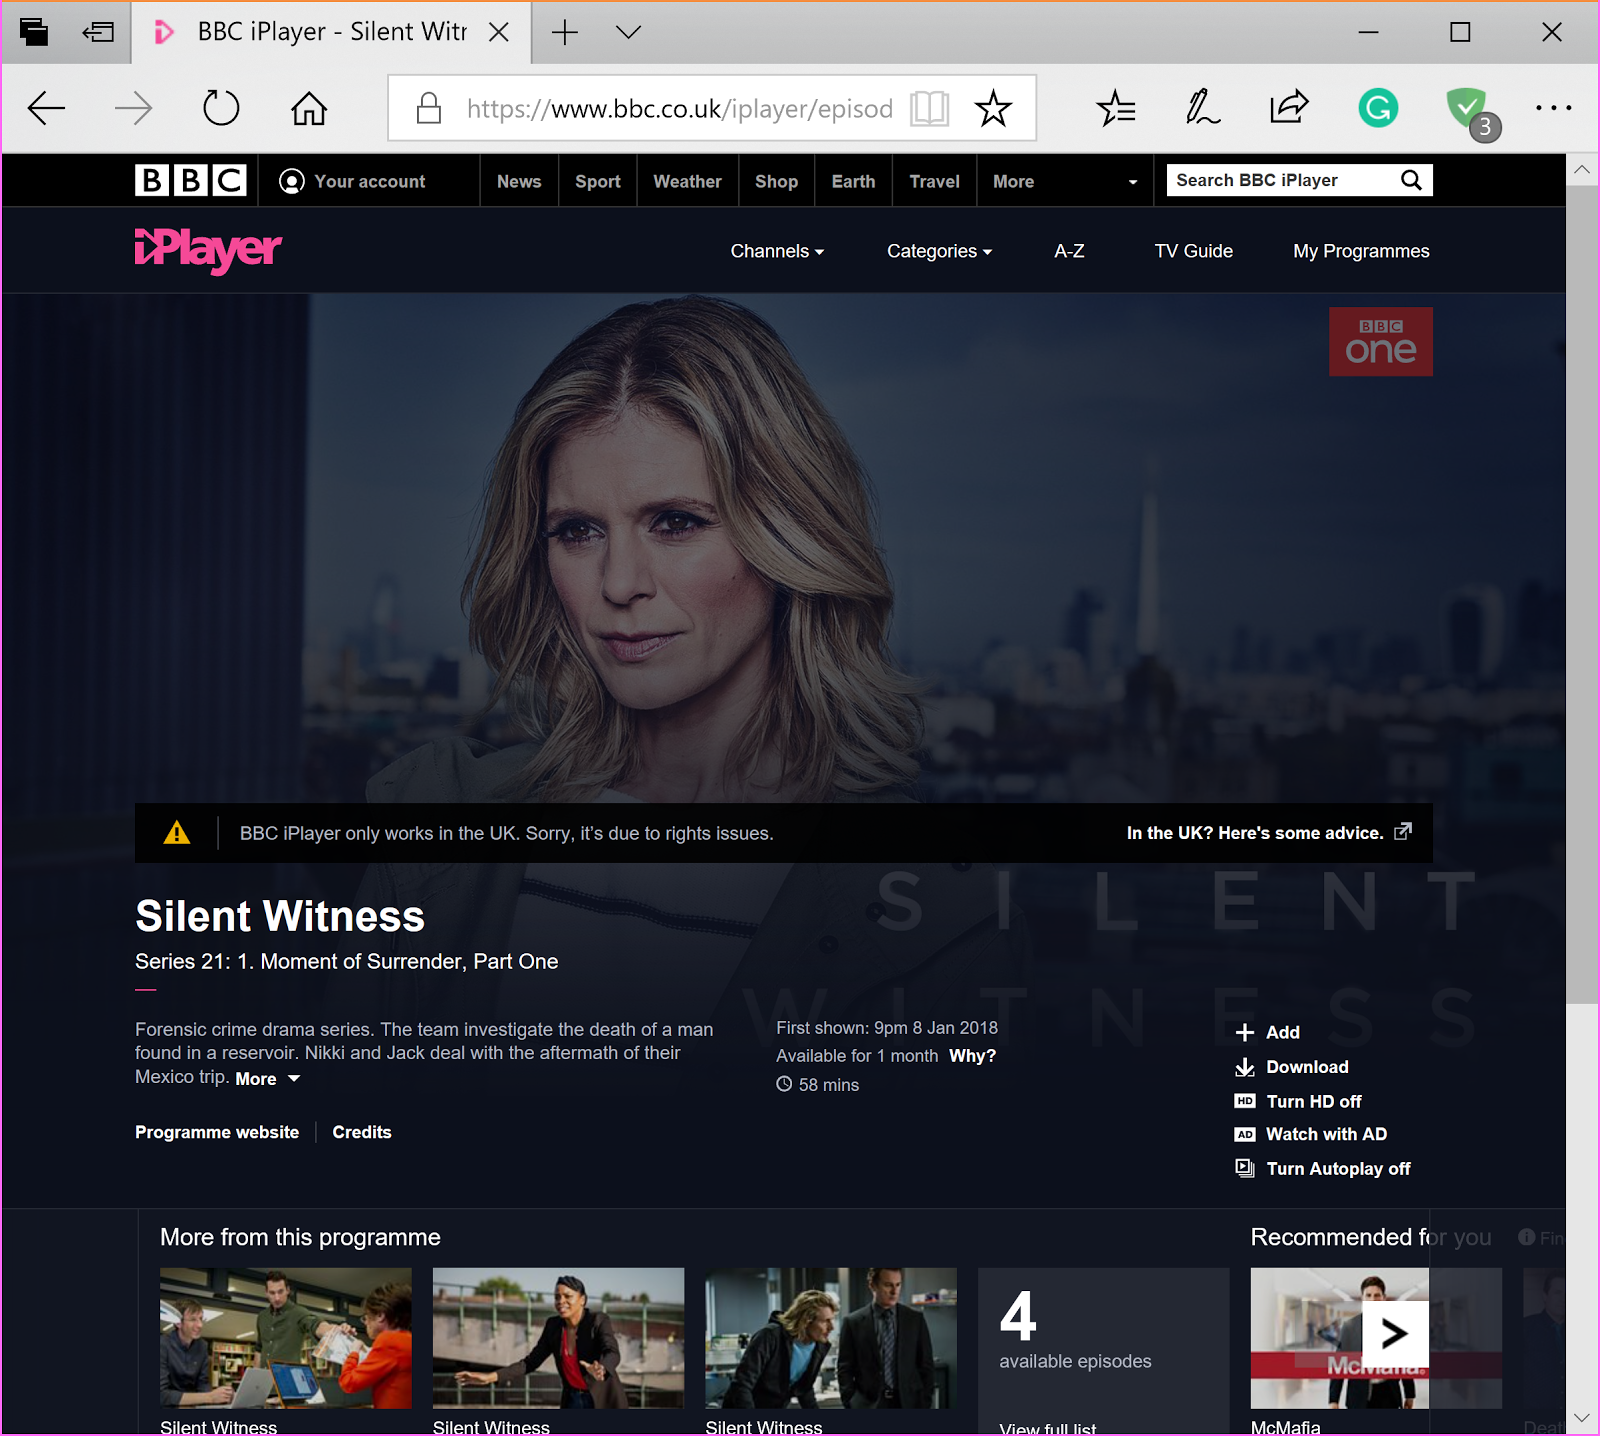Open the TV Guide
1600x1436 pixels.
1193,251
